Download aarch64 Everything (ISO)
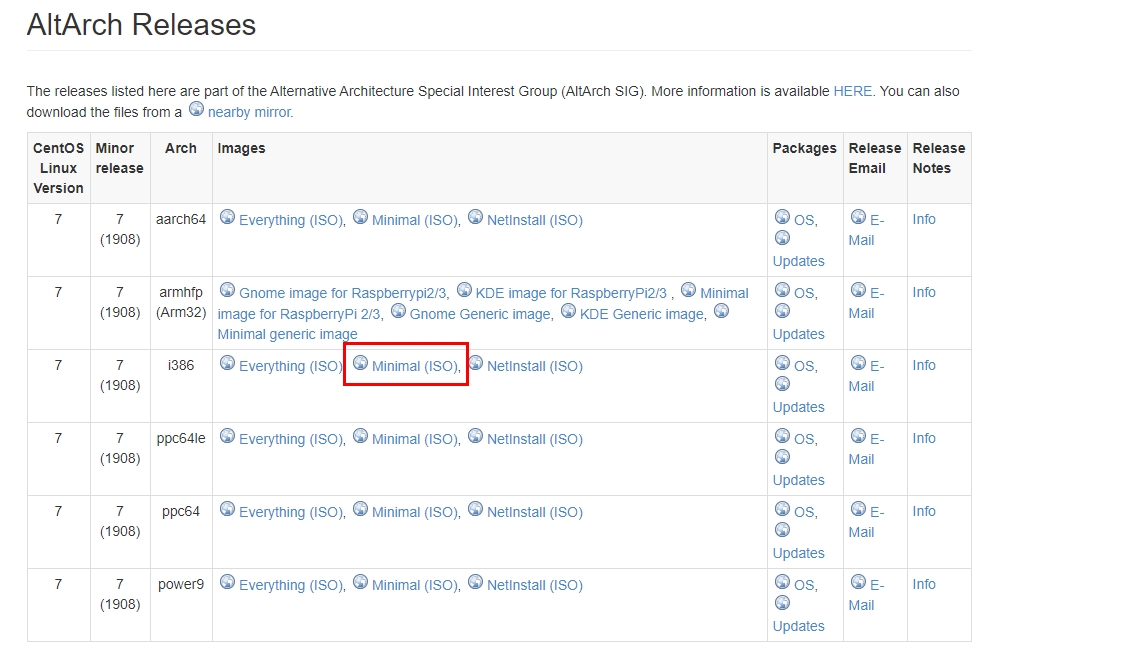 tap(291, 220)
